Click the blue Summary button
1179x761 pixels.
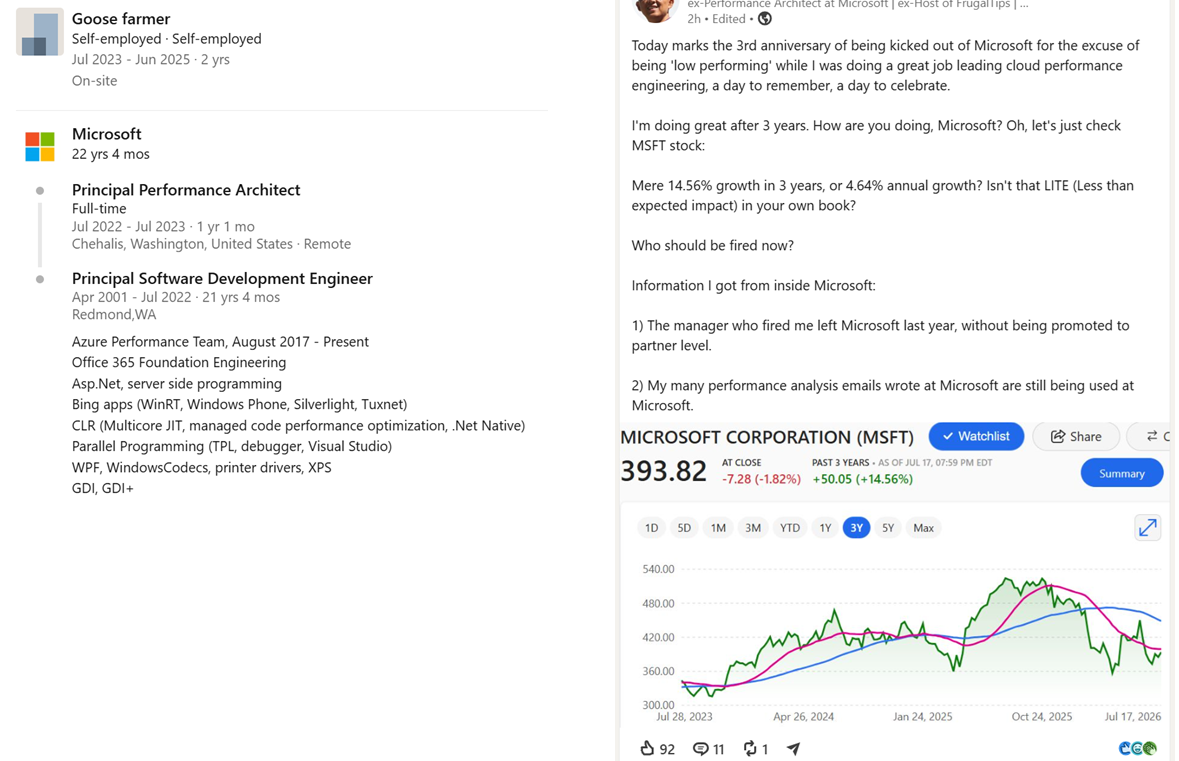[1122, 473]
